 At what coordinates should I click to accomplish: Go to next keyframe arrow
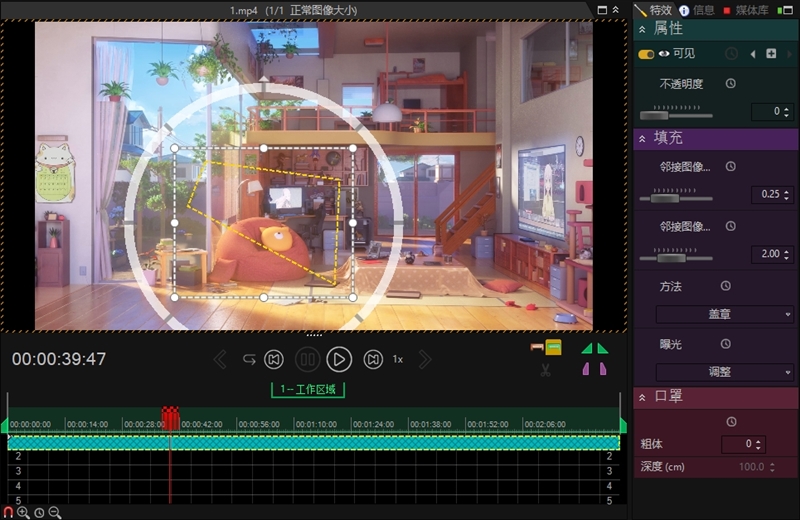tap(789, 54)
